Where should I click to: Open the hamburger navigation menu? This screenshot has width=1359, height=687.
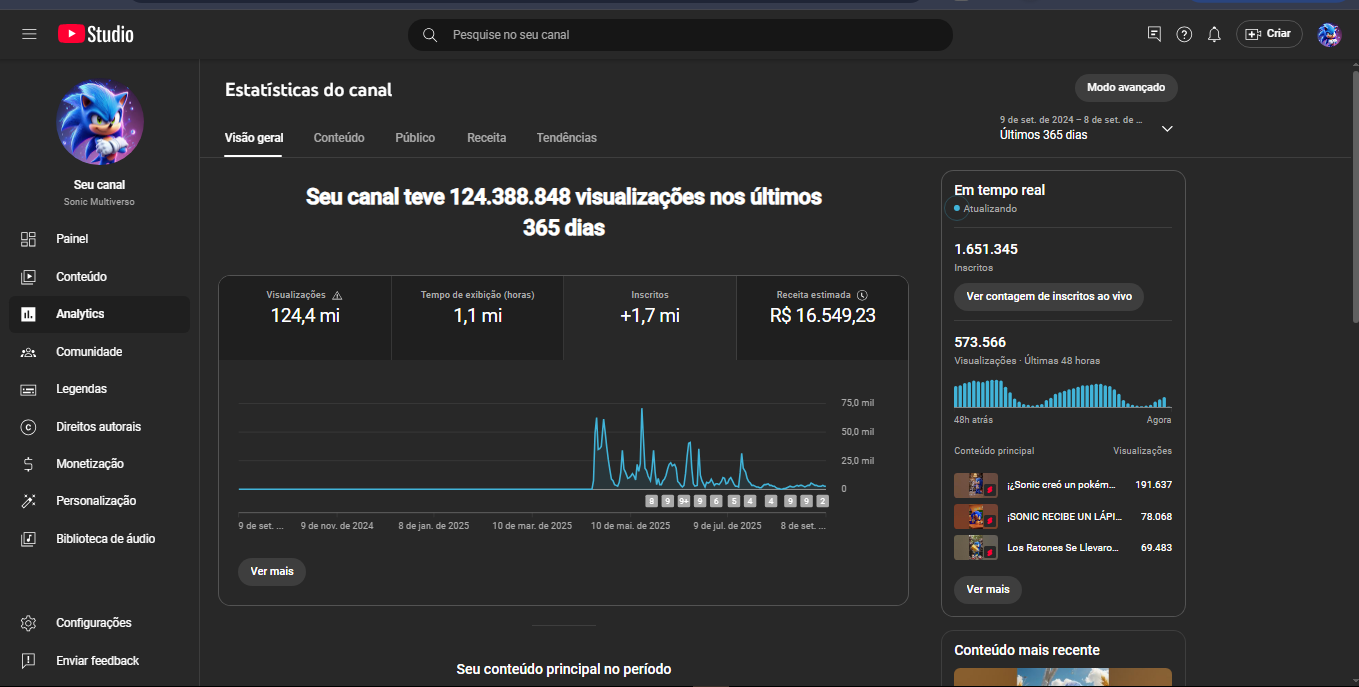(x=29, y=34)
